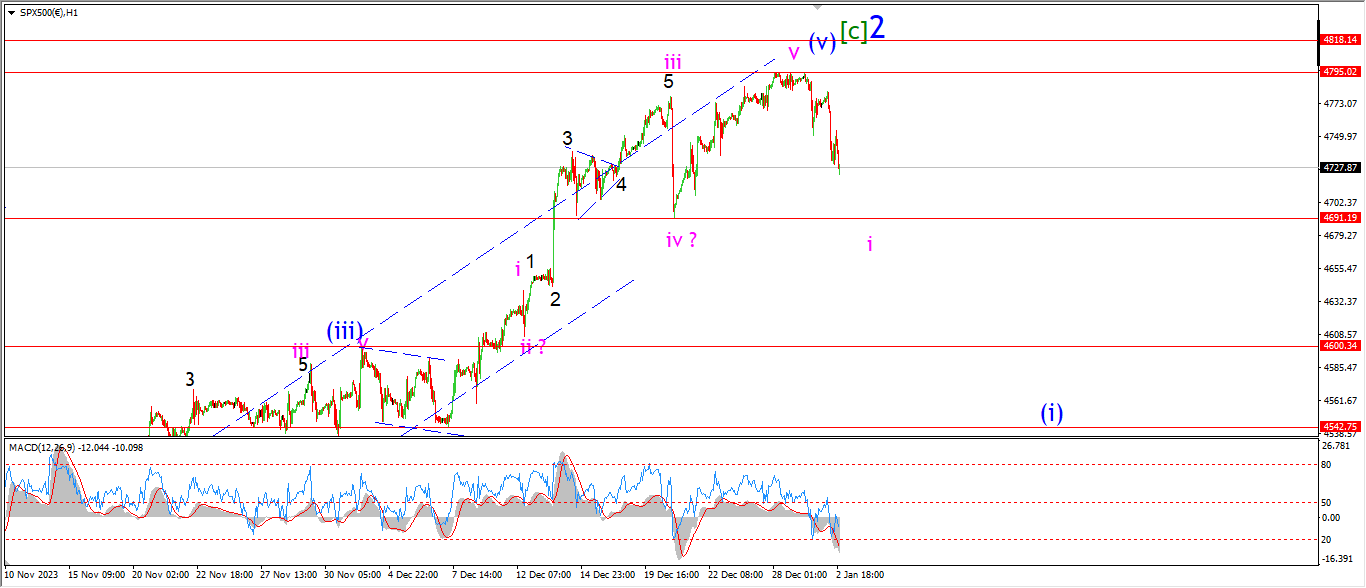Select the 4691.19 support level label

coord(1338,218)
